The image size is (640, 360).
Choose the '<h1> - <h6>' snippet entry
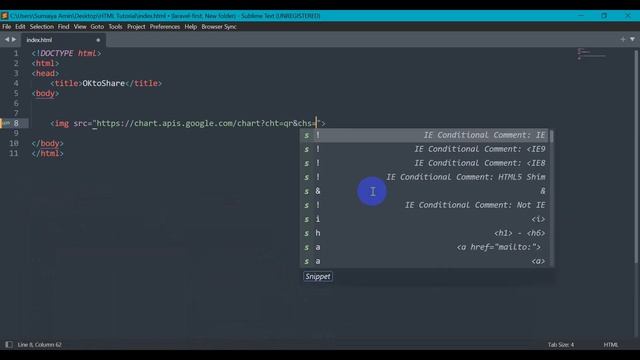425,233
